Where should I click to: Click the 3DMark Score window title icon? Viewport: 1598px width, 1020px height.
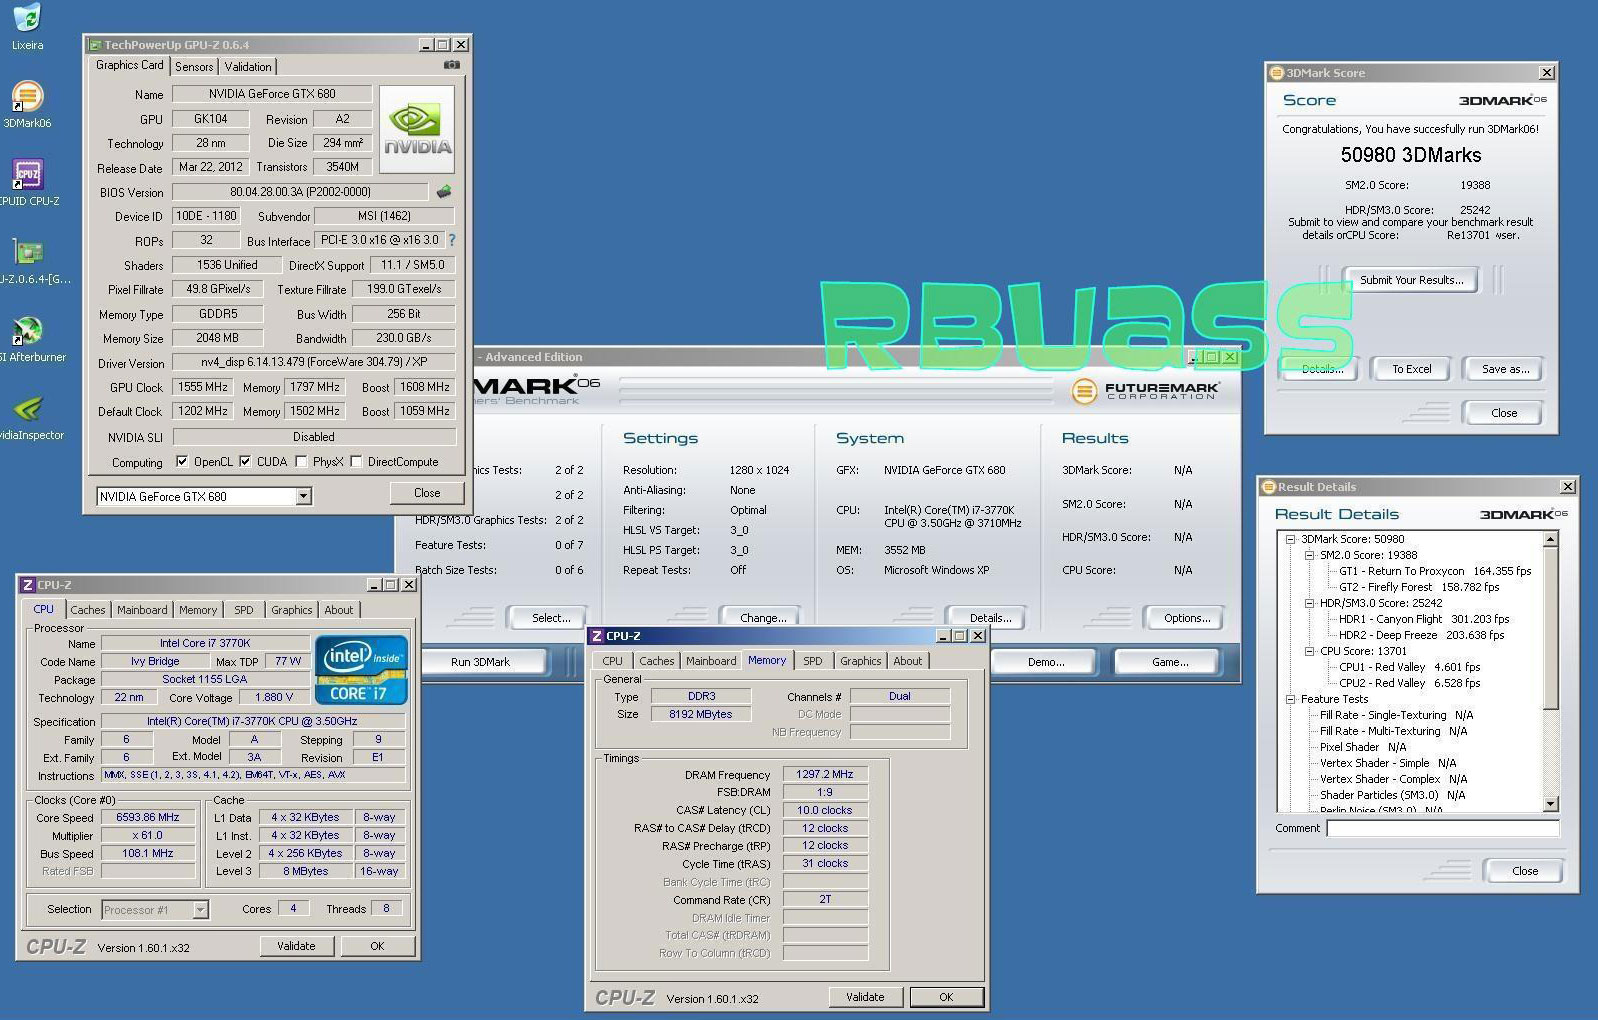click(1276, 73)
